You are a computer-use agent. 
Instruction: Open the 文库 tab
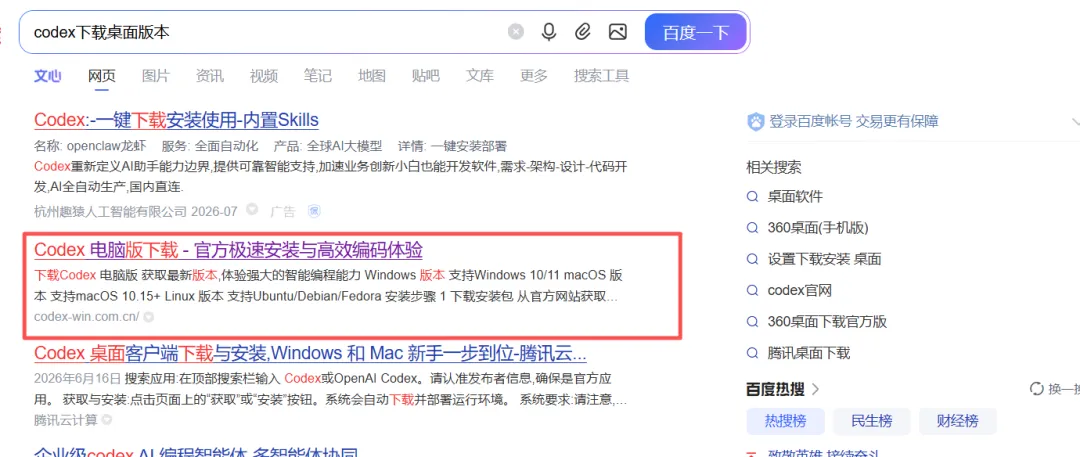point(479,76)
